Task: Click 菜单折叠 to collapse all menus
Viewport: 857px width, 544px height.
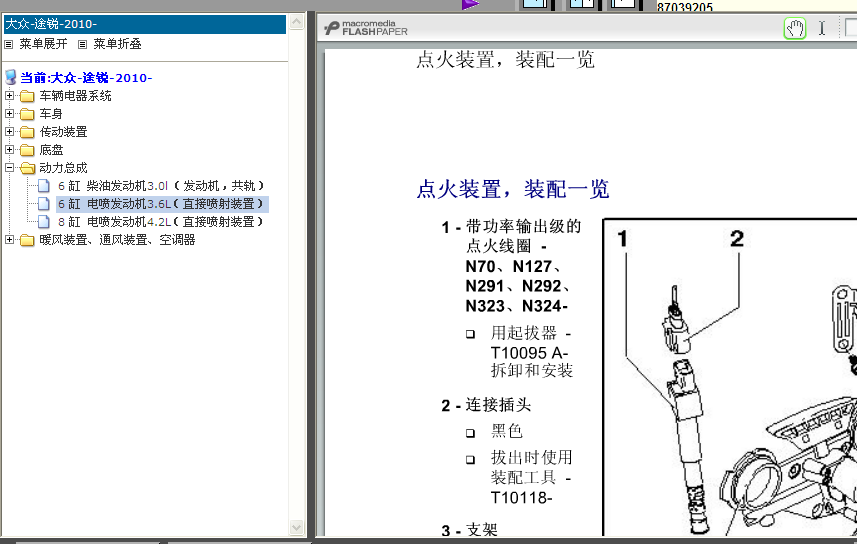Action: 117,44
